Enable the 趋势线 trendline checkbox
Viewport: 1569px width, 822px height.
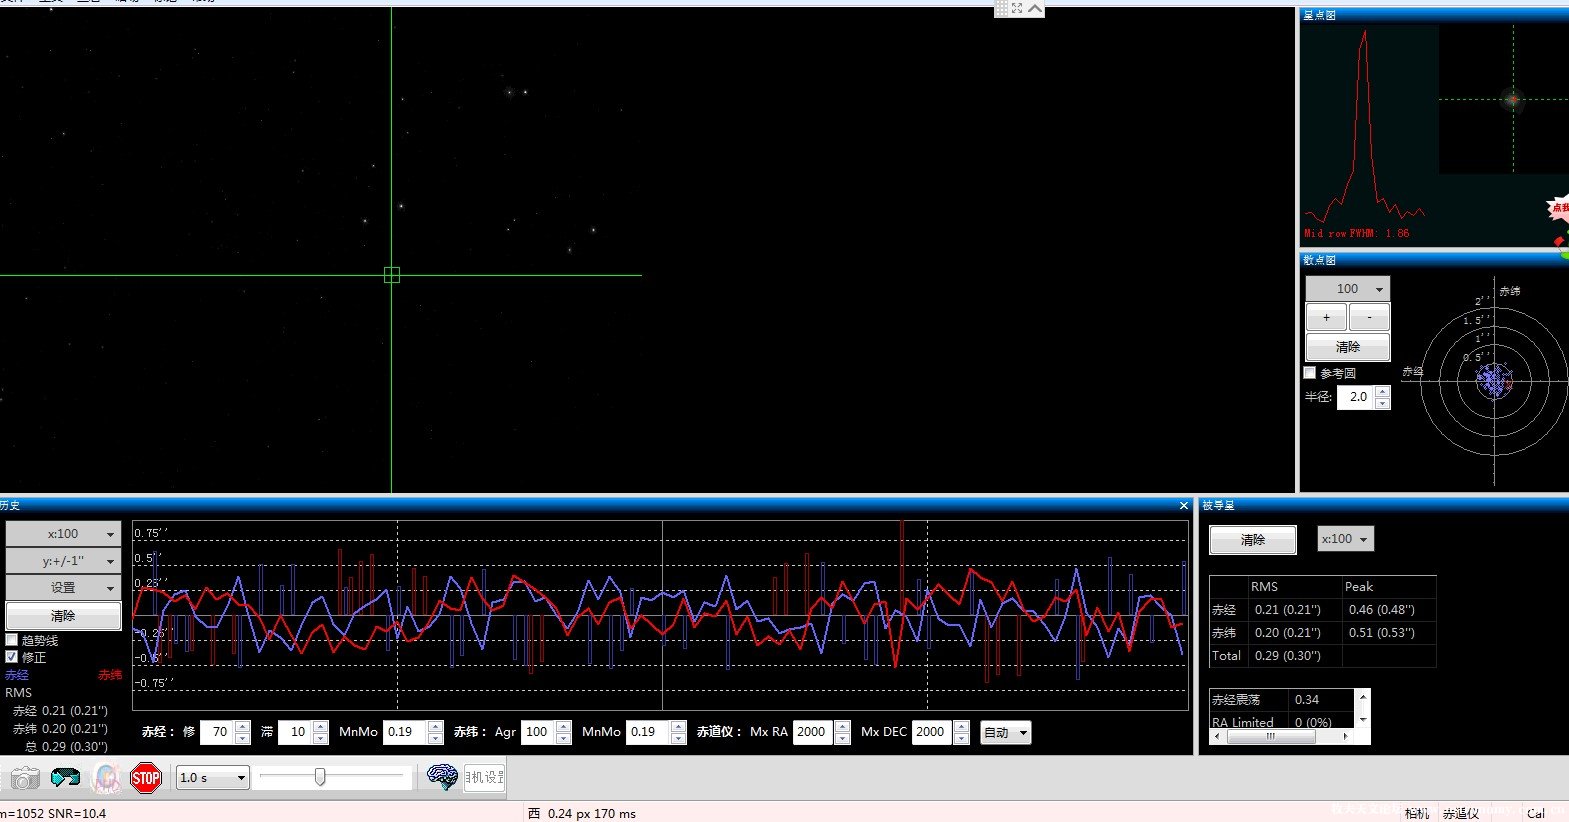(12, 640)
